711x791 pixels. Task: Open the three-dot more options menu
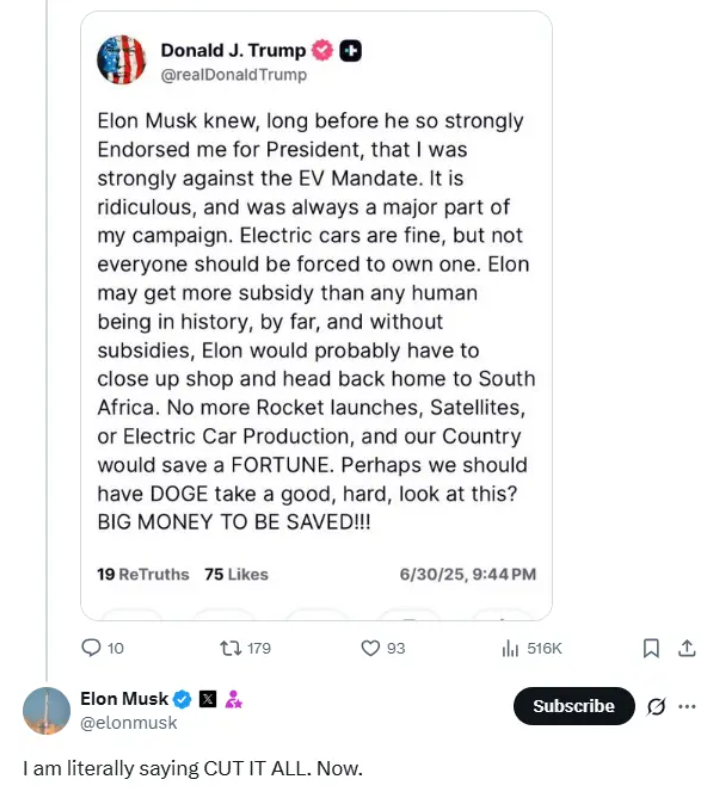tap(686, 706)
